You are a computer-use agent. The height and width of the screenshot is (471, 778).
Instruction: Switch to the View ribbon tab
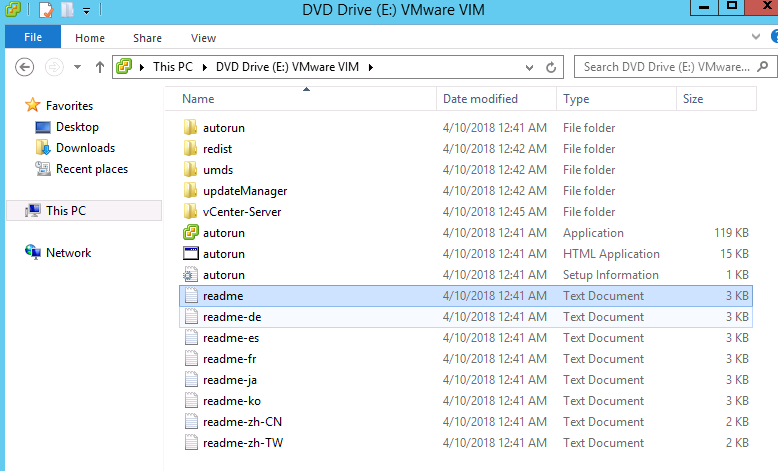pos(203,38)
